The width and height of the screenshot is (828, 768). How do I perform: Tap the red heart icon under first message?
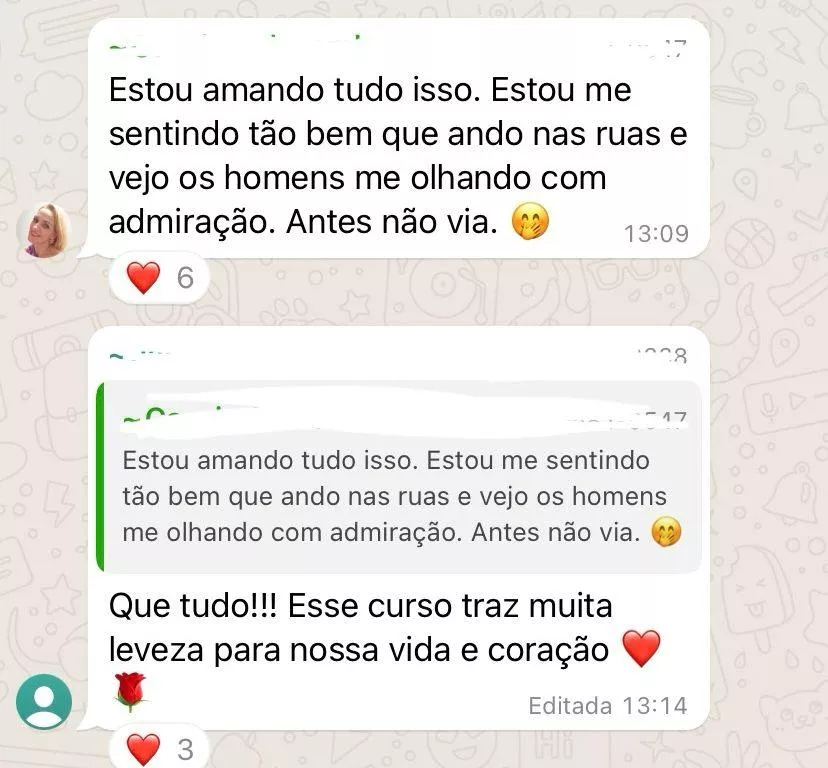pos(143,278)
